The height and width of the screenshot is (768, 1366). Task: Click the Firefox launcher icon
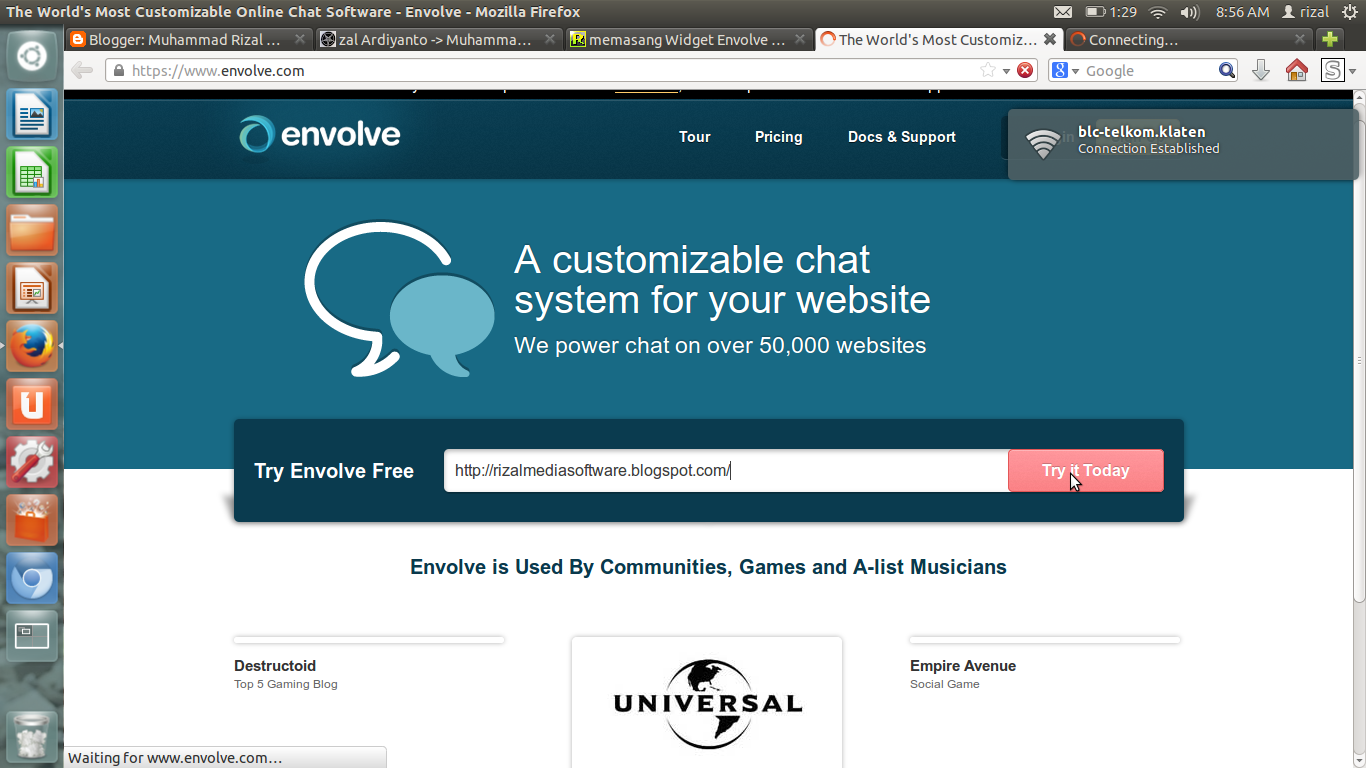pyautogui.click(x=32, y=346)
